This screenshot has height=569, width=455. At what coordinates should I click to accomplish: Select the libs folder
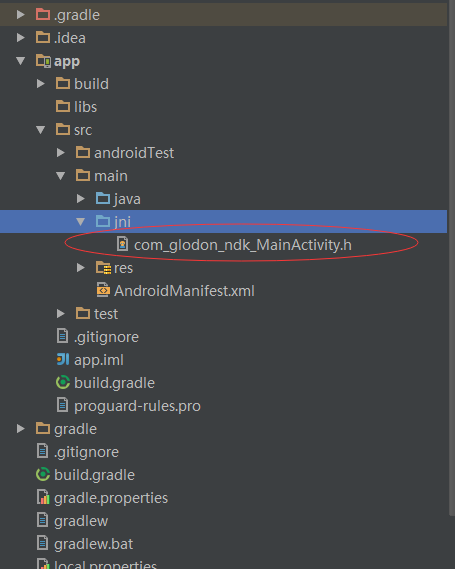click(x=85, y=107)
